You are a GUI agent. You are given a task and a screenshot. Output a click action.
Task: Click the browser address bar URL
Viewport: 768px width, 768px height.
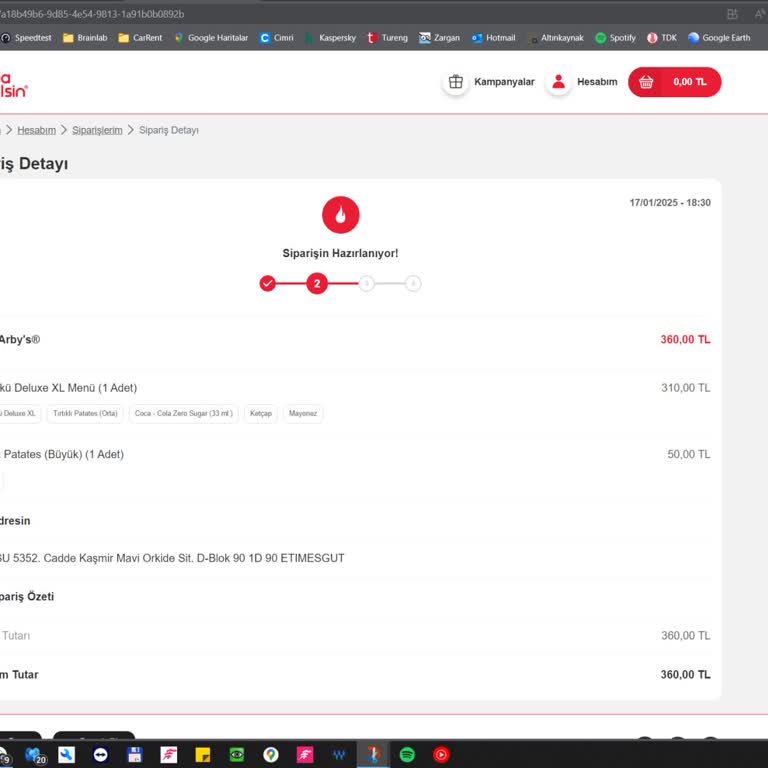(x=92, y=14)
